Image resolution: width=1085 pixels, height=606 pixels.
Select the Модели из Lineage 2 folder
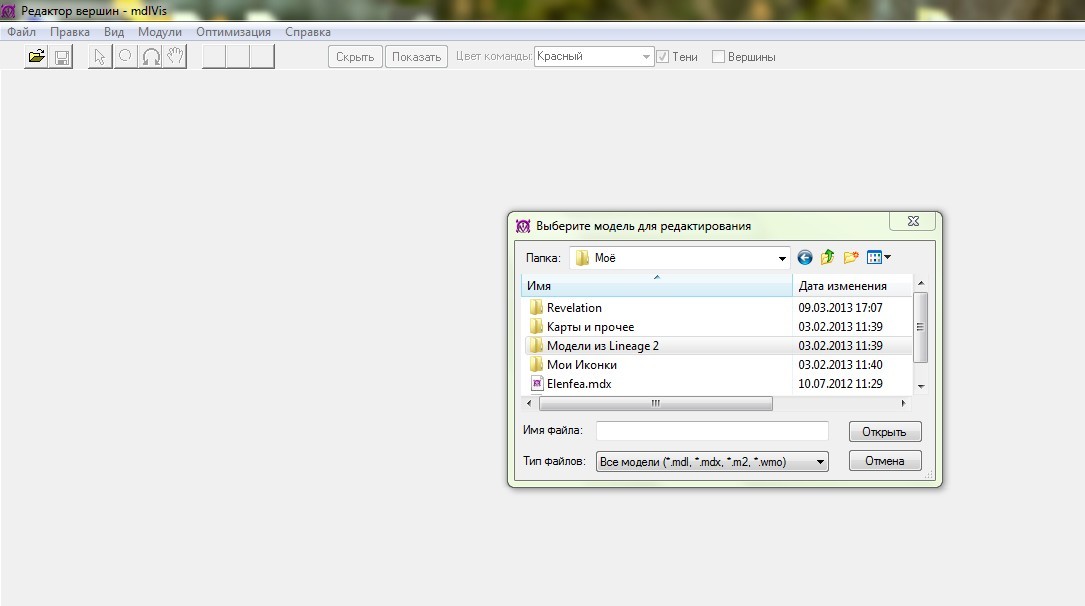(603, 345)
